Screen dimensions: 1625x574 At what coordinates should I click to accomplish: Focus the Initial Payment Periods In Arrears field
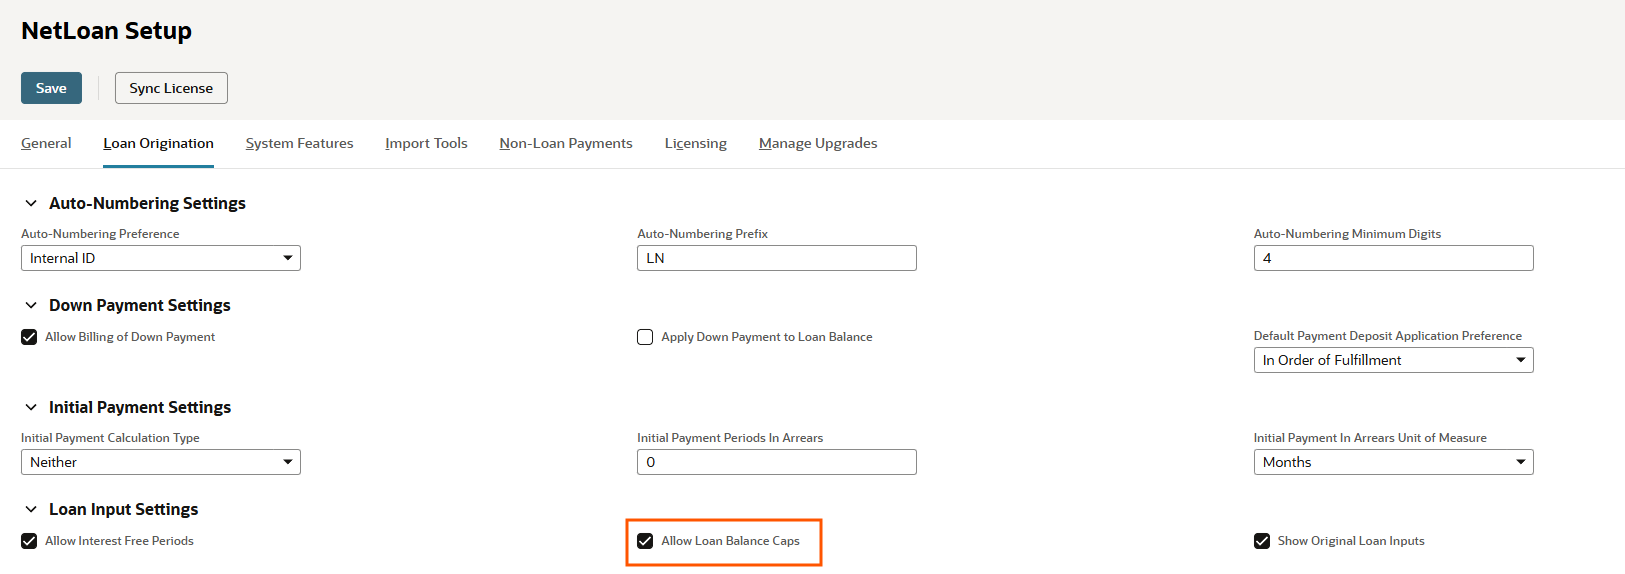coord(776,462)
